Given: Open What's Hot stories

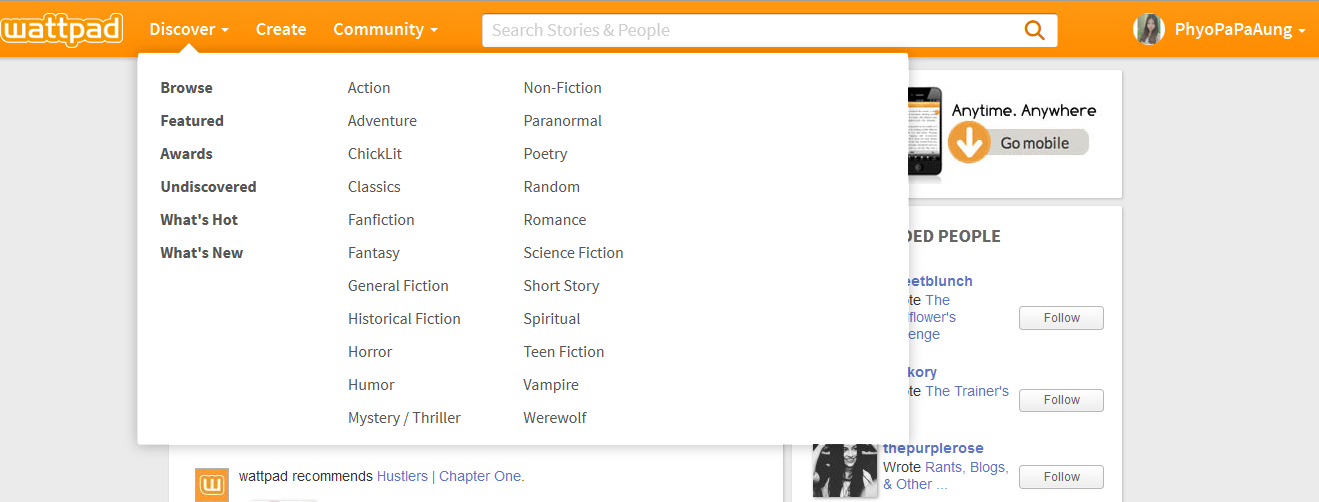Looking at the screenshot, I should pyautogui.click(x=199, y=220).
